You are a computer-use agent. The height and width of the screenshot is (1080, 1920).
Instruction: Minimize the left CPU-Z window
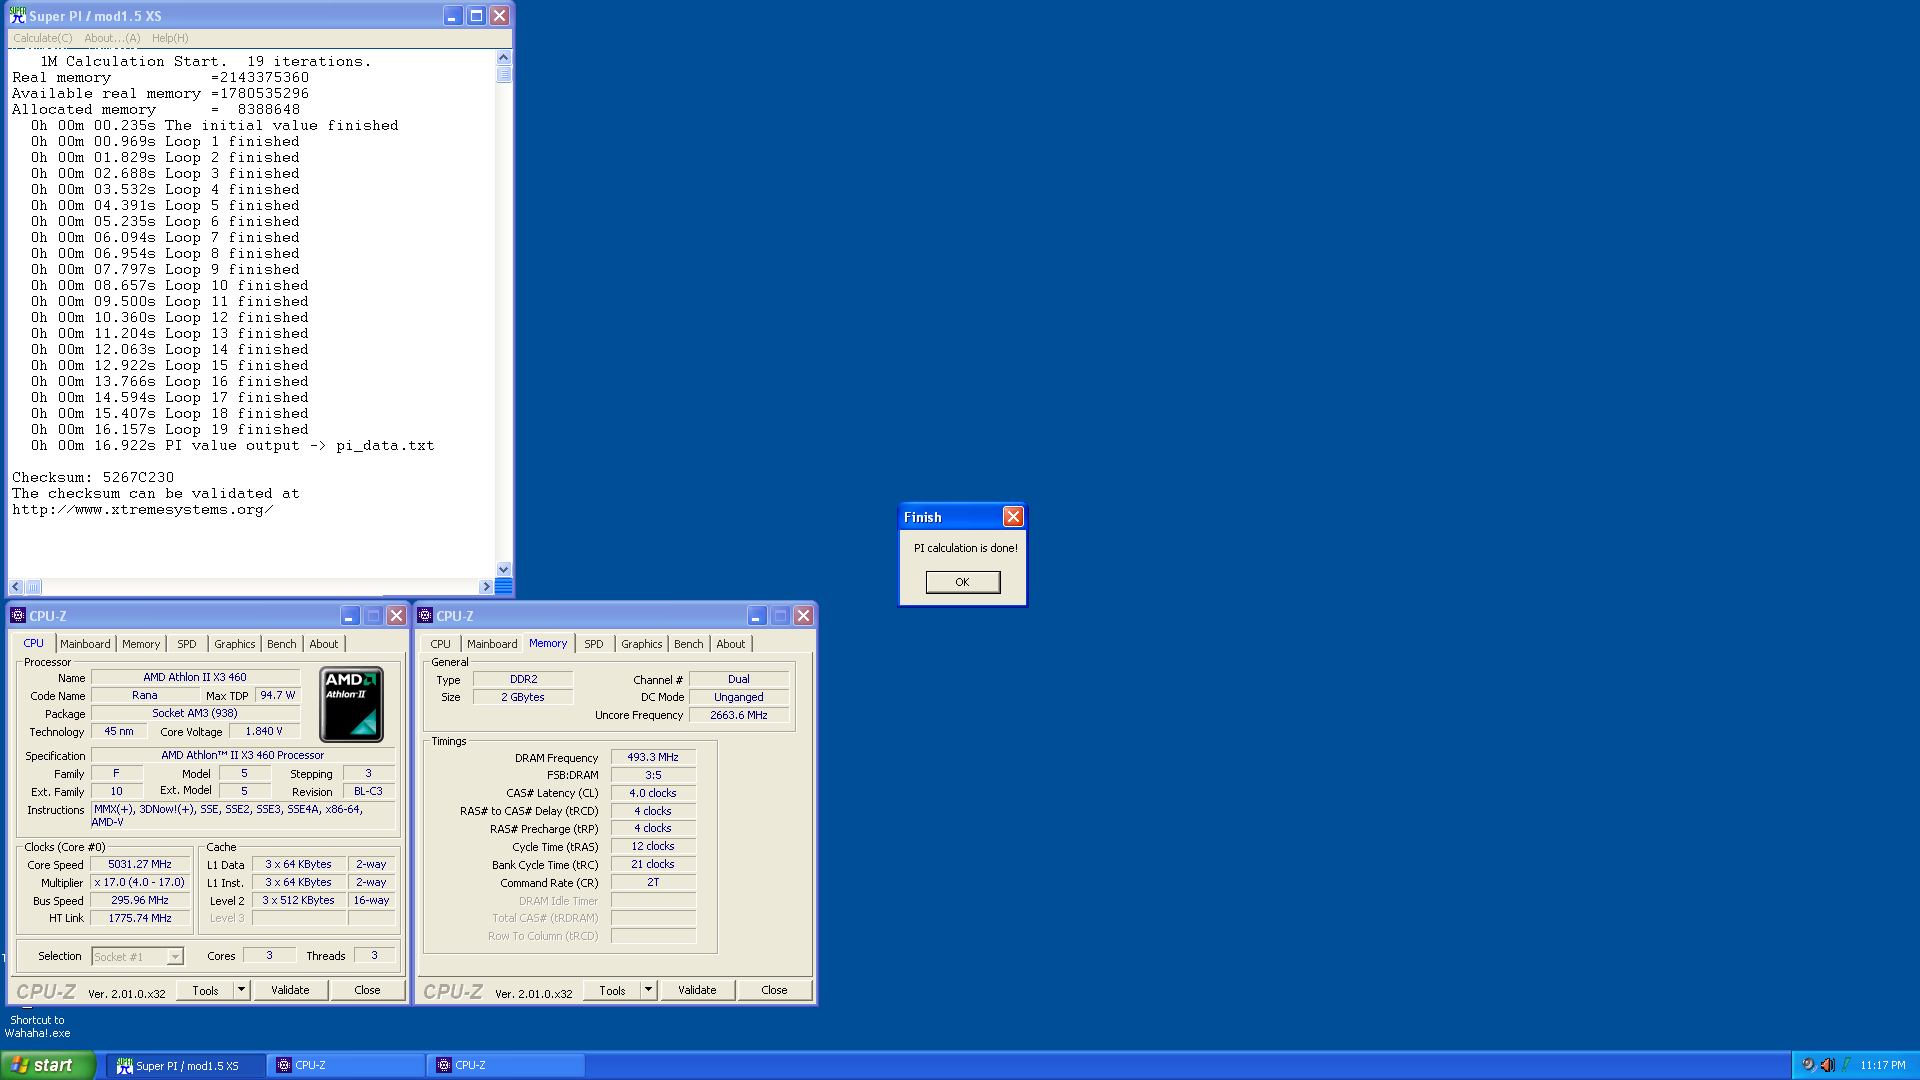350,615
